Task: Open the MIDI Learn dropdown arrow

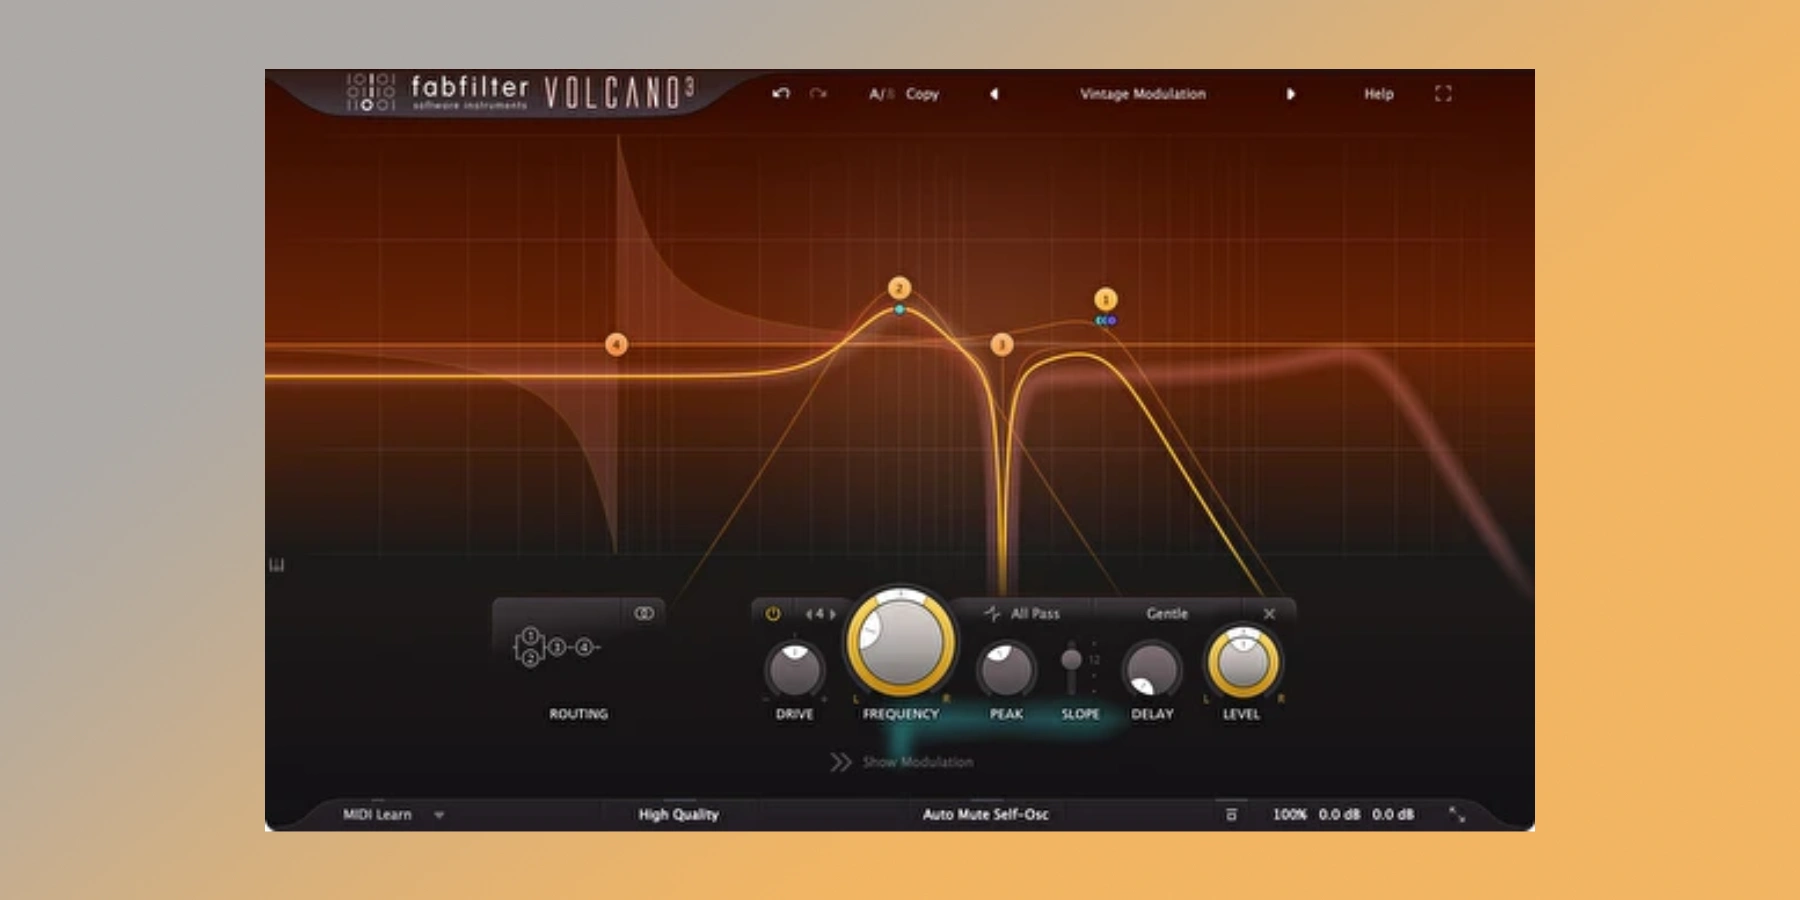Action: click(438, 815)
